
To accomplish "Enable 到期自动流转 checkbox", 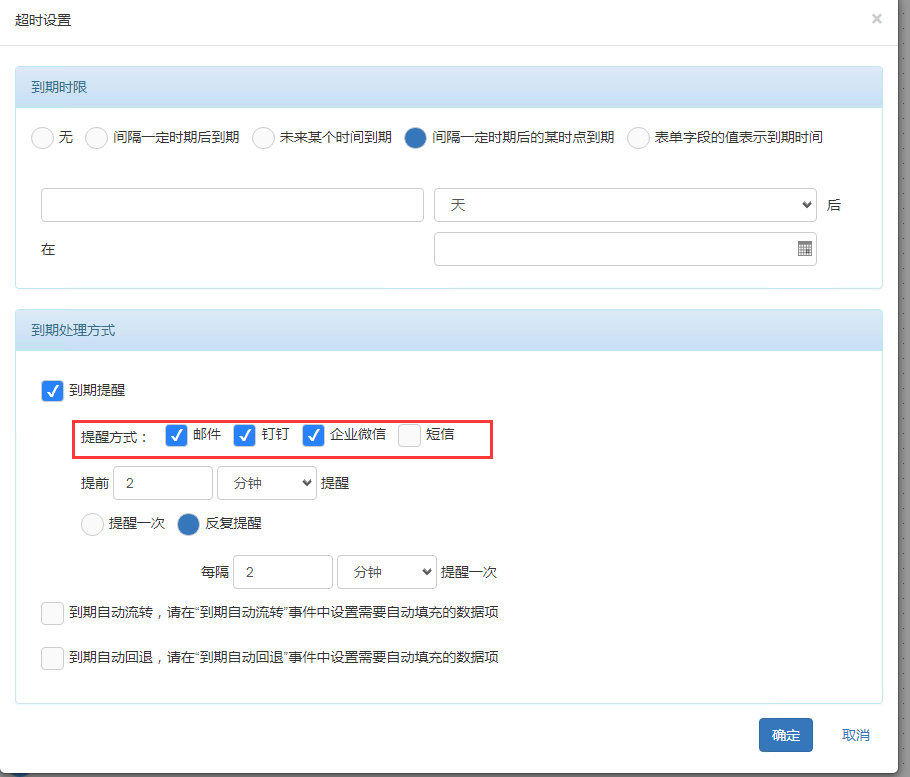I will point(52,613).
